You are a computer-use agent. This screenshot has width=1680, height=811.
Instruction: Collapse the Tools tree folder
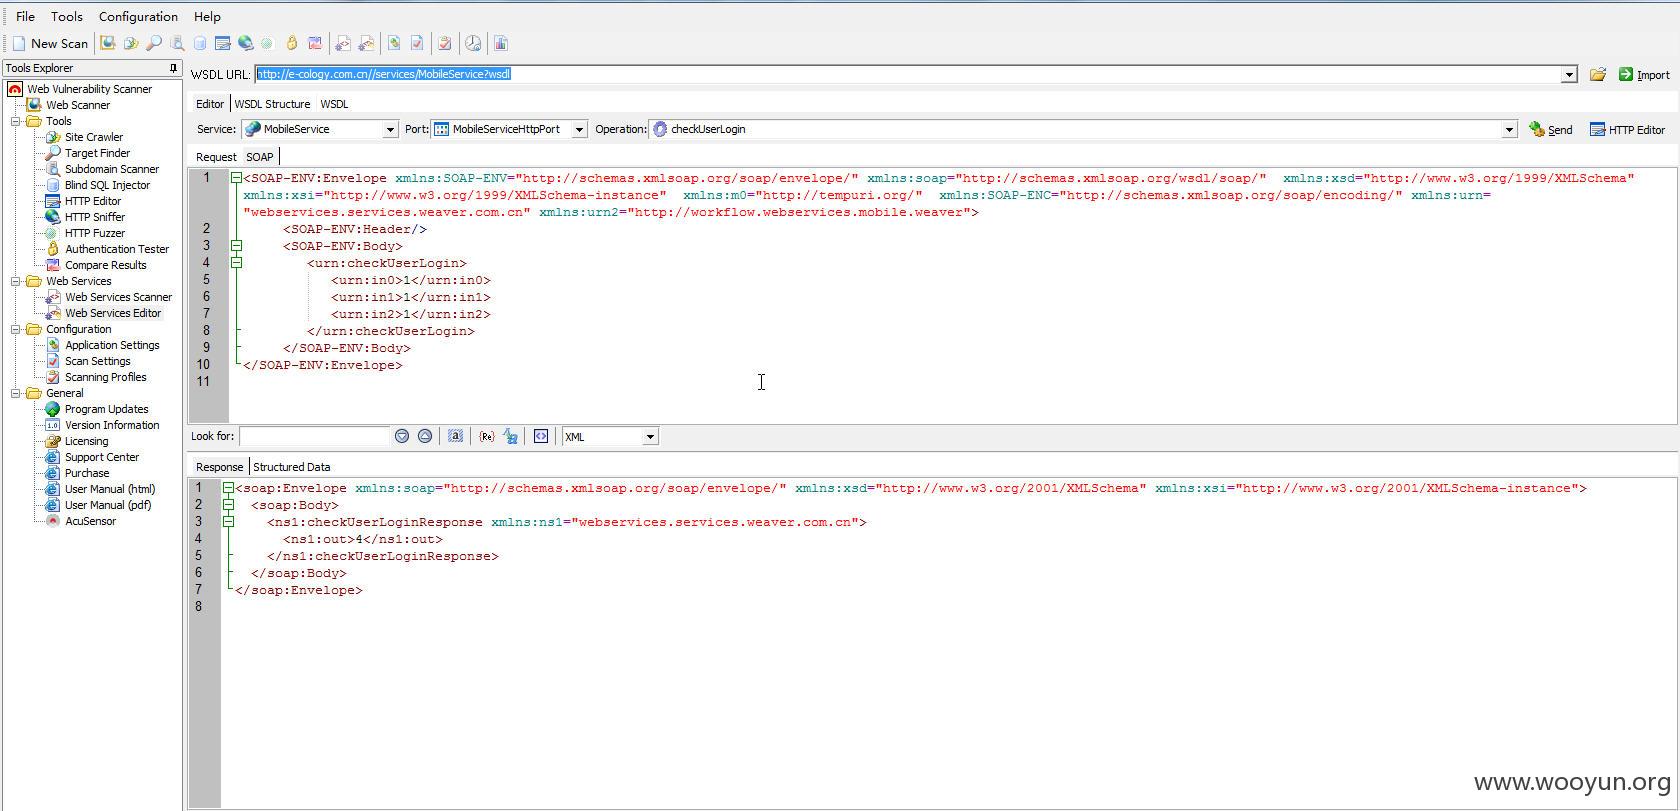[17, 121]
